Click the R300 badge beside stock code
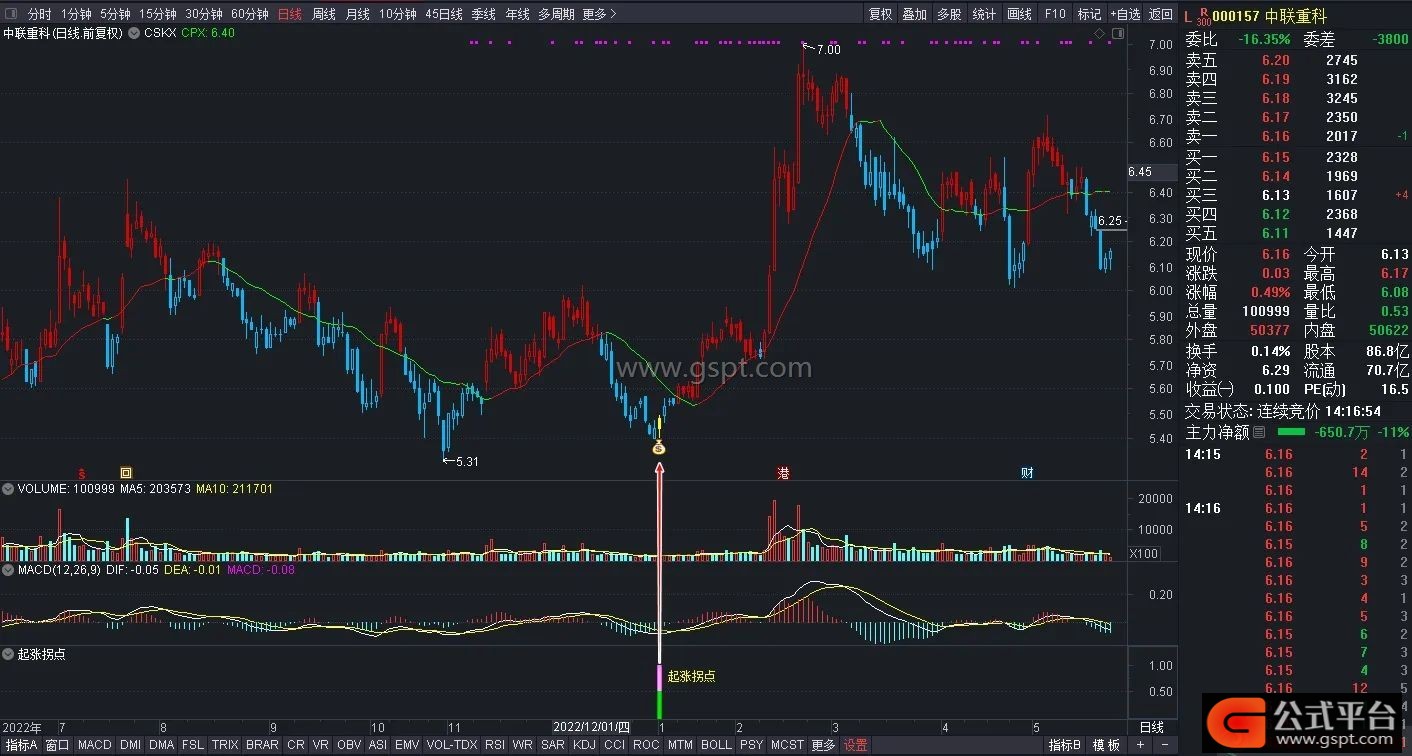Screen dimensions: 1412x756 1203,15
